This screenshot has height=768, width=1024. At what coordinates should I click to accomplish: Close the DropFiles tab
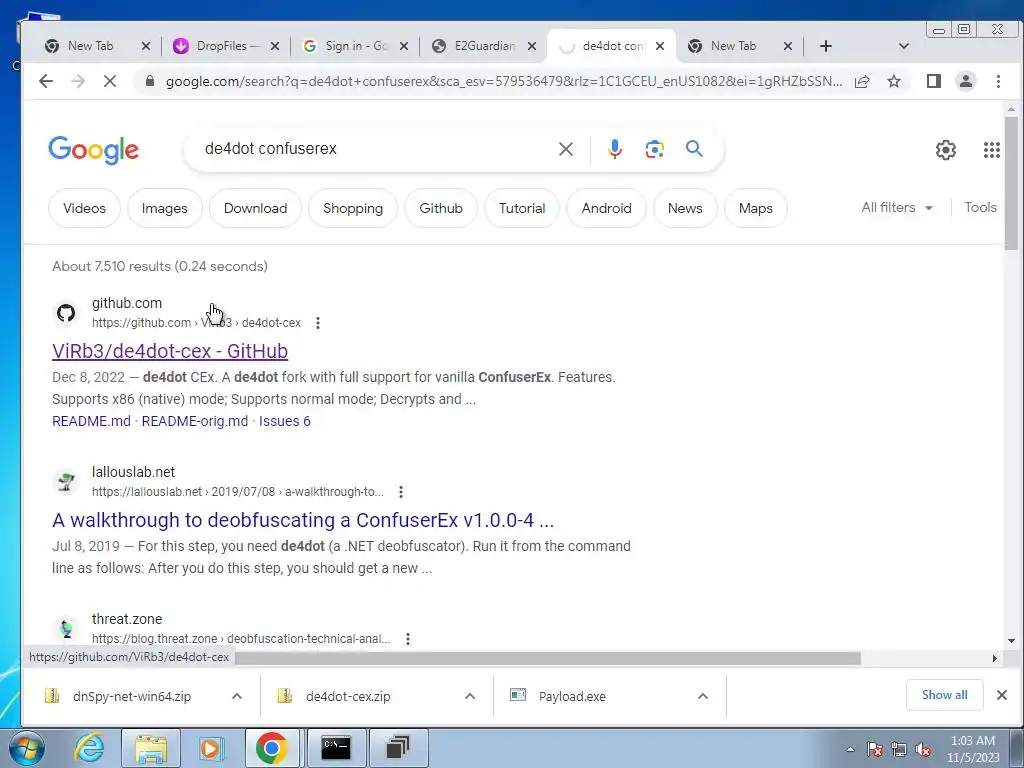[x=275, y=46]
